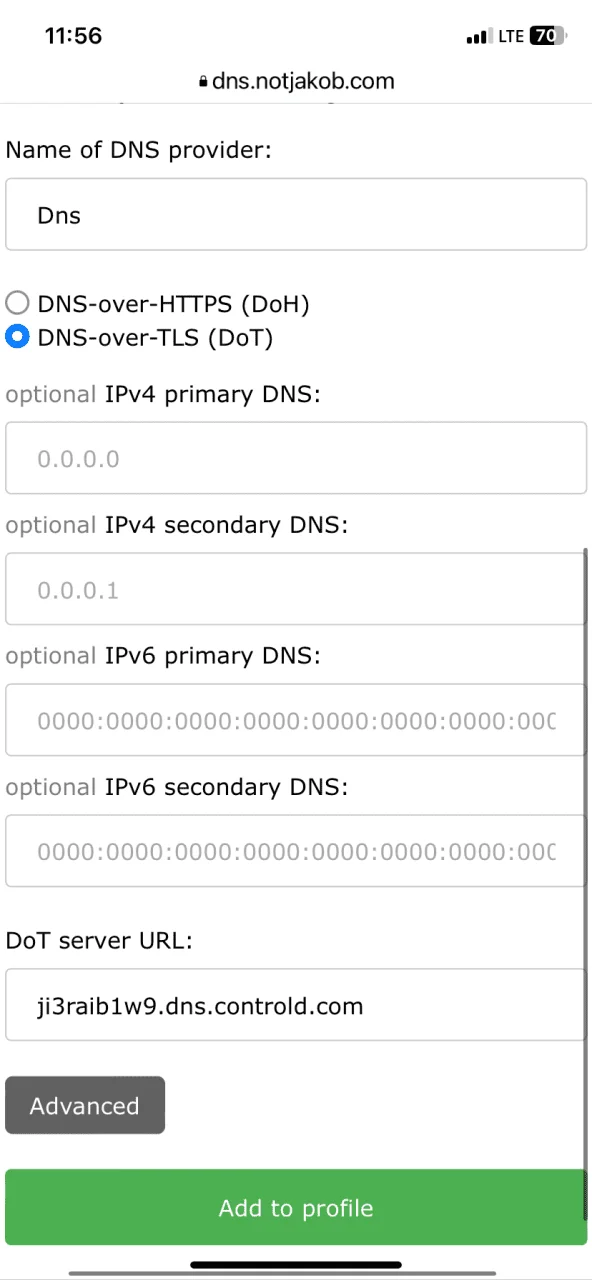The height and width of the screenshot is (1280, 592).
Task: Focus the Name of DNS provider field
Action: pos(296,214)
